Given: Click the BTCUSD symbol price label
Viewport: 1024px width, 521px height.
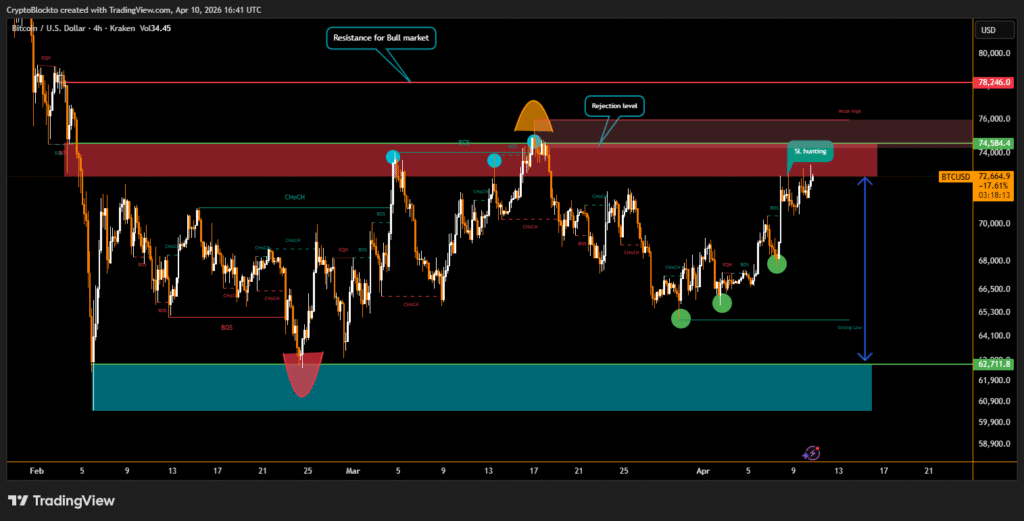Looking at the screenshot, I should [955, 177].
